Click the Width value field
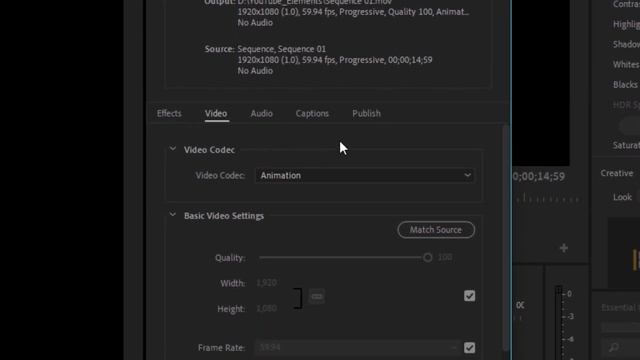The image size is (640, 360). click(x=267, y=283)
